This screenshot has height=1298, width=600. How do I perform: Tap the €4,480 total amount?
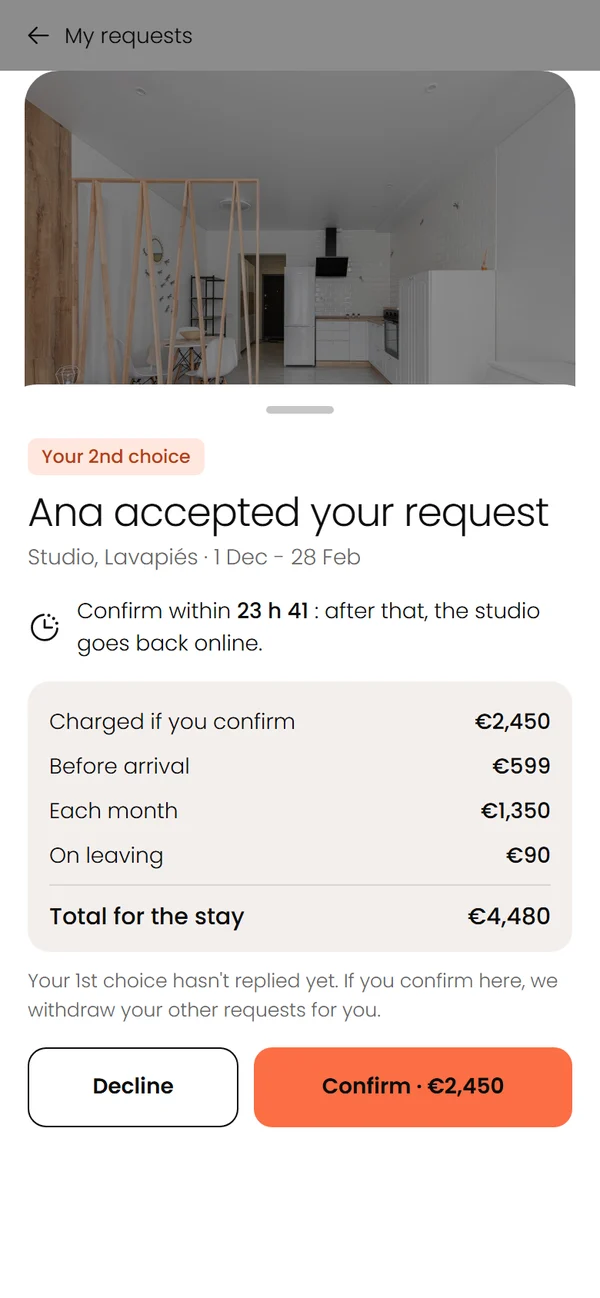[509, 917]
